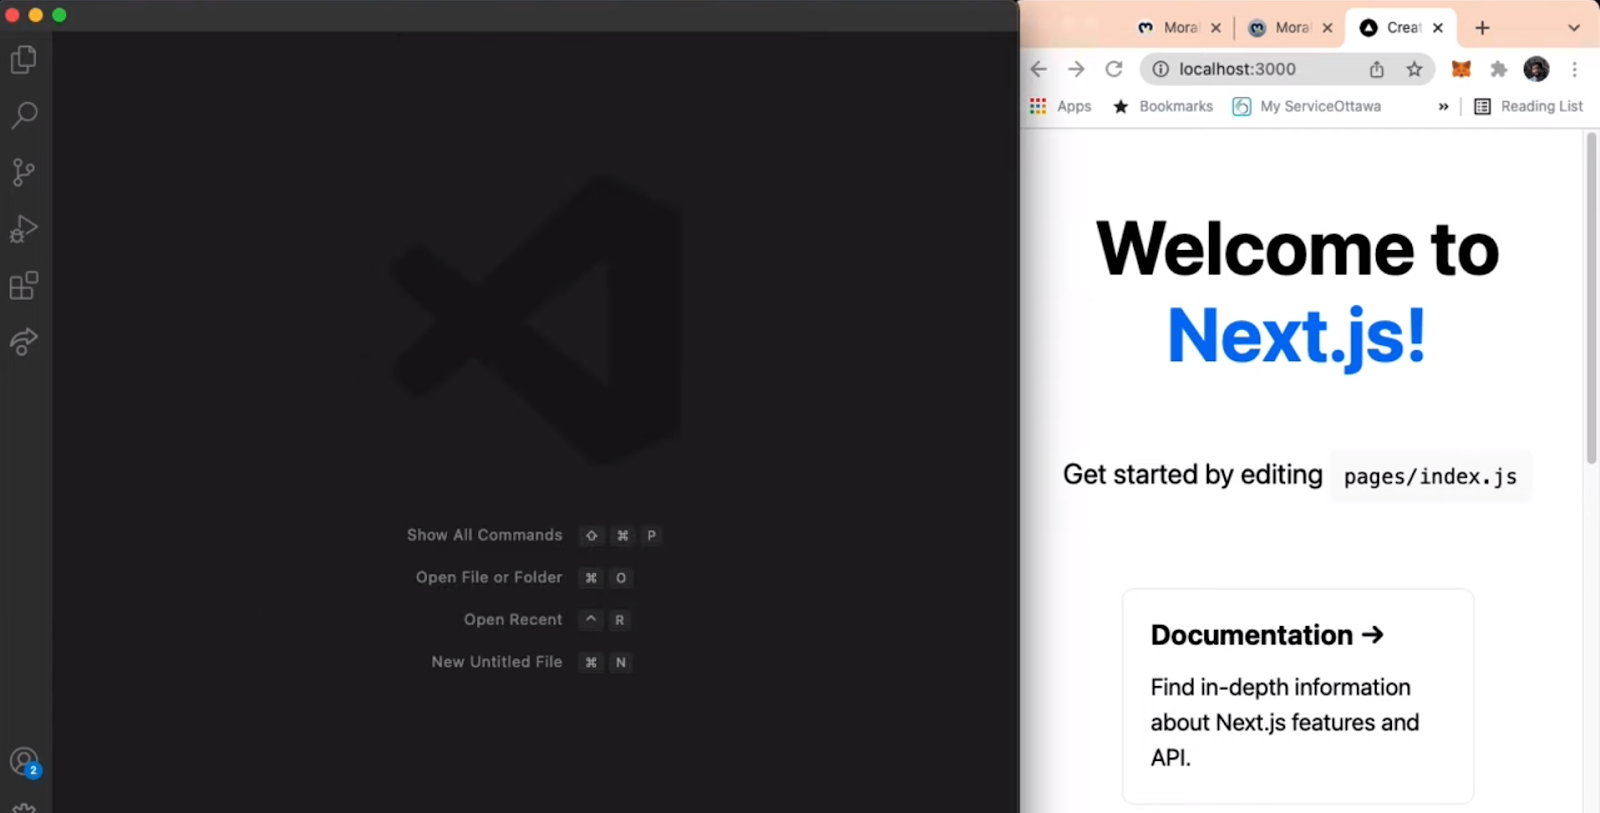Open the Extensions view in VS Code
The image size is (1600, 813).
tap(24, 286)
